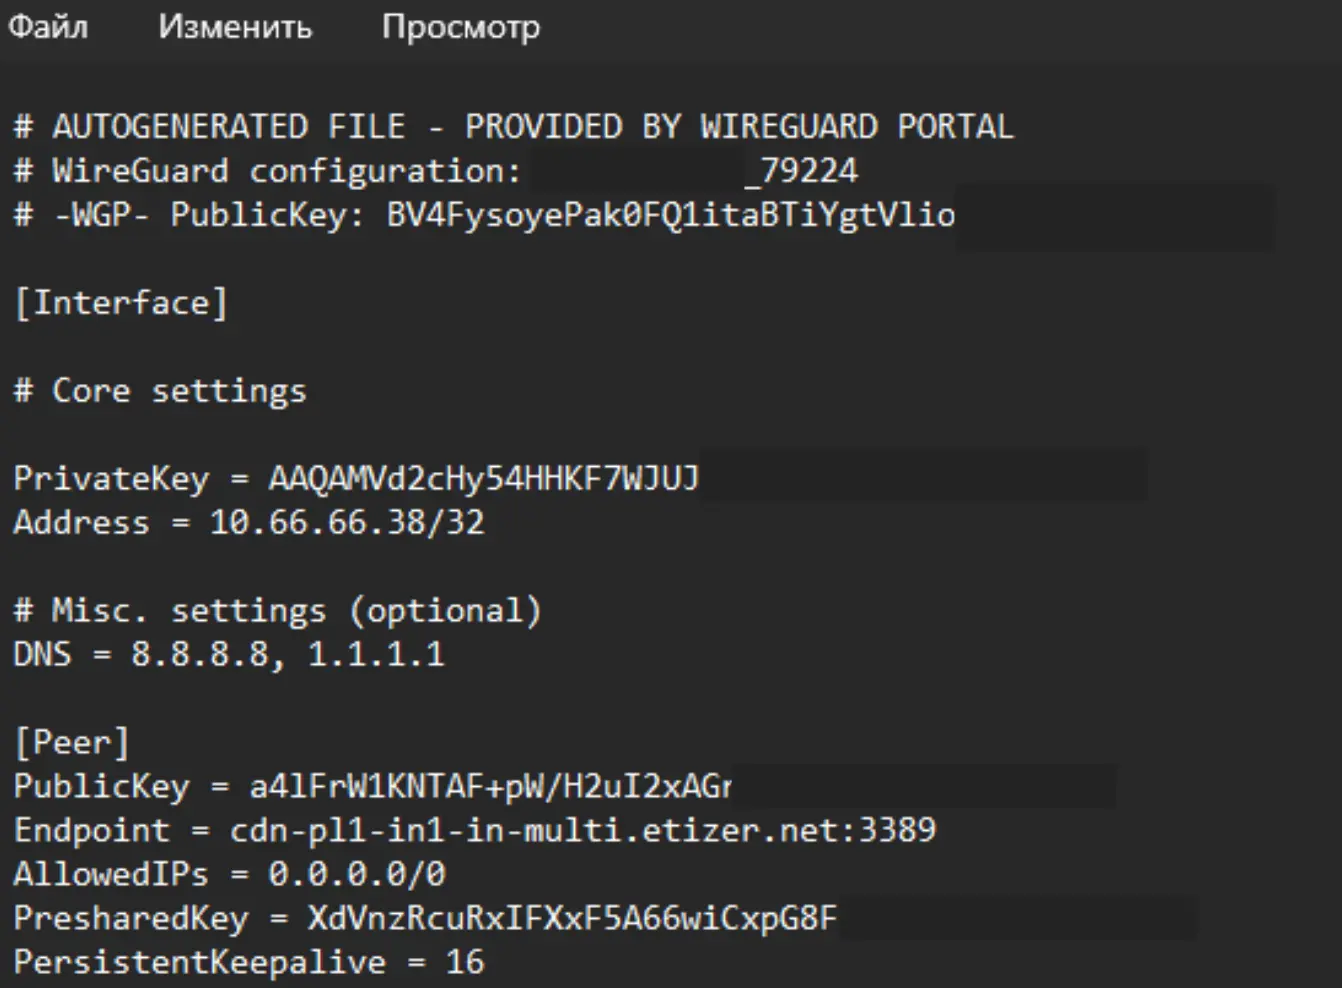Open the Файл menu
This screenshot has width=1342, height=988.
point(48,26)
